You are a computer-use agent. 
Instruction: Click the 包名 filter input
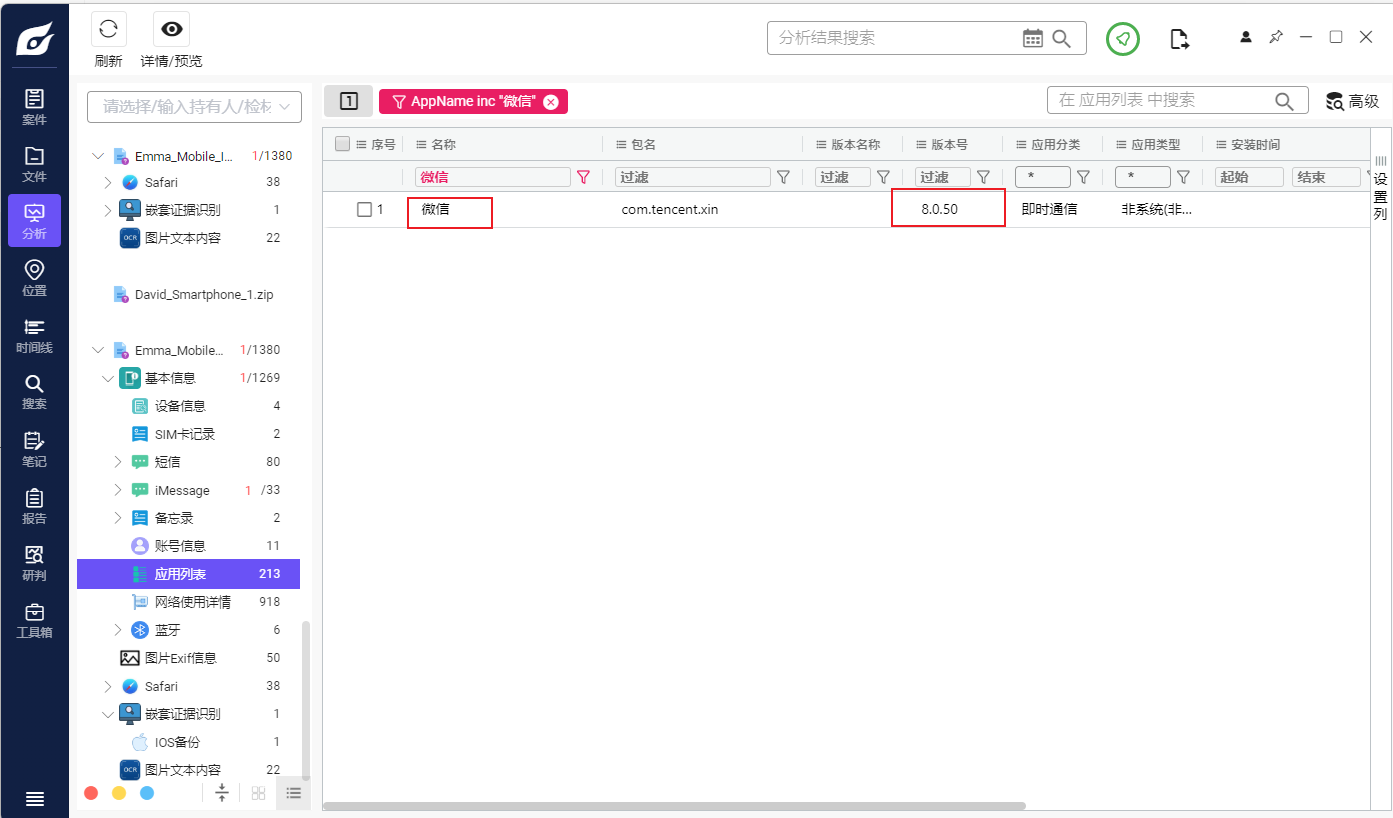coord(693,177)
